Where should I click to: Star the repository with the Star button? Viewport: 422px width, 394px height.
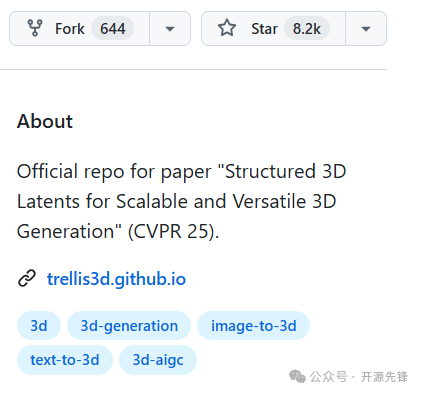point(264,29)
